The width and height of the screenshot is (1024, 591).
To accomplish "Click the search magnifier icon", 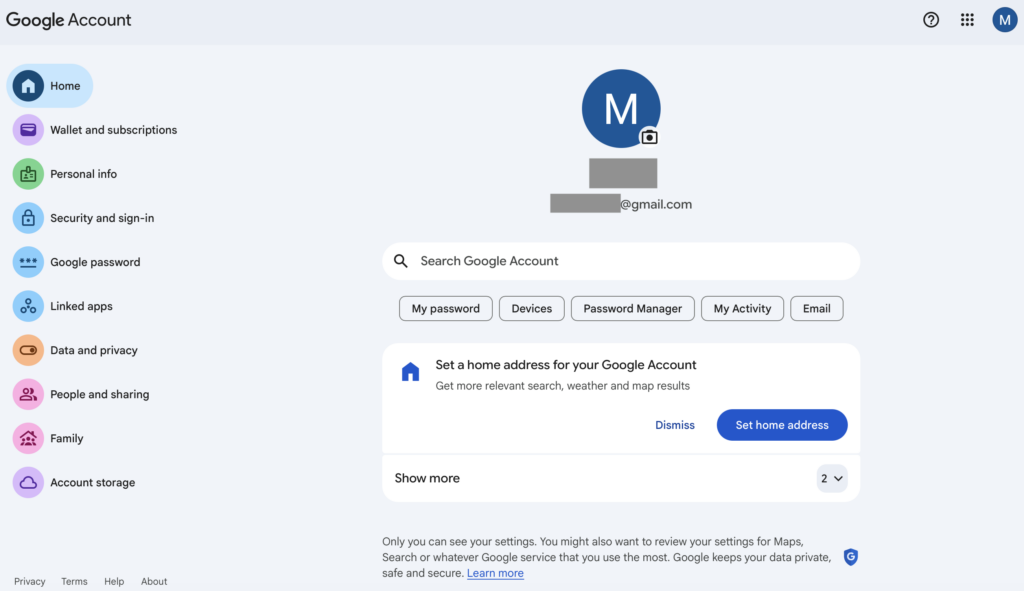I will [x=401, y=261].
